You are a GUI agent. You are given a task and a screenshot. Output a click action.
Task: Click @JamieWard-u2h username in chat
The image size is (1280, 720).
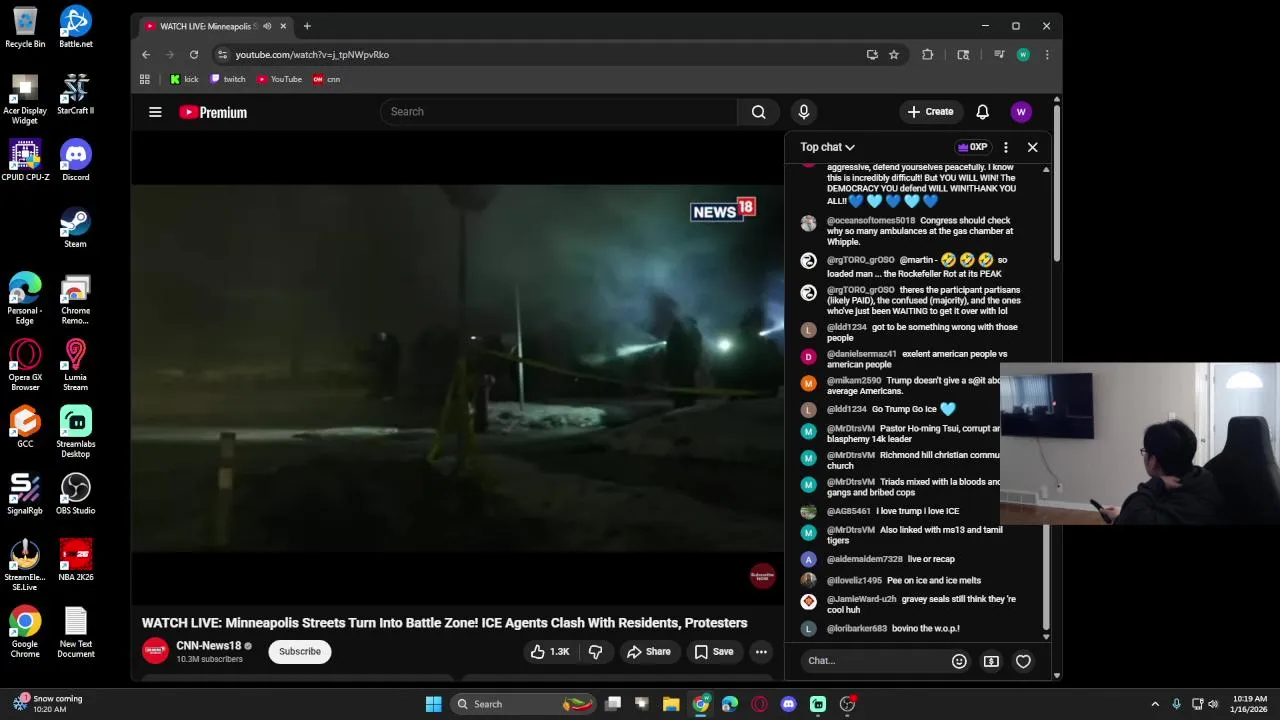pos(861,599)
